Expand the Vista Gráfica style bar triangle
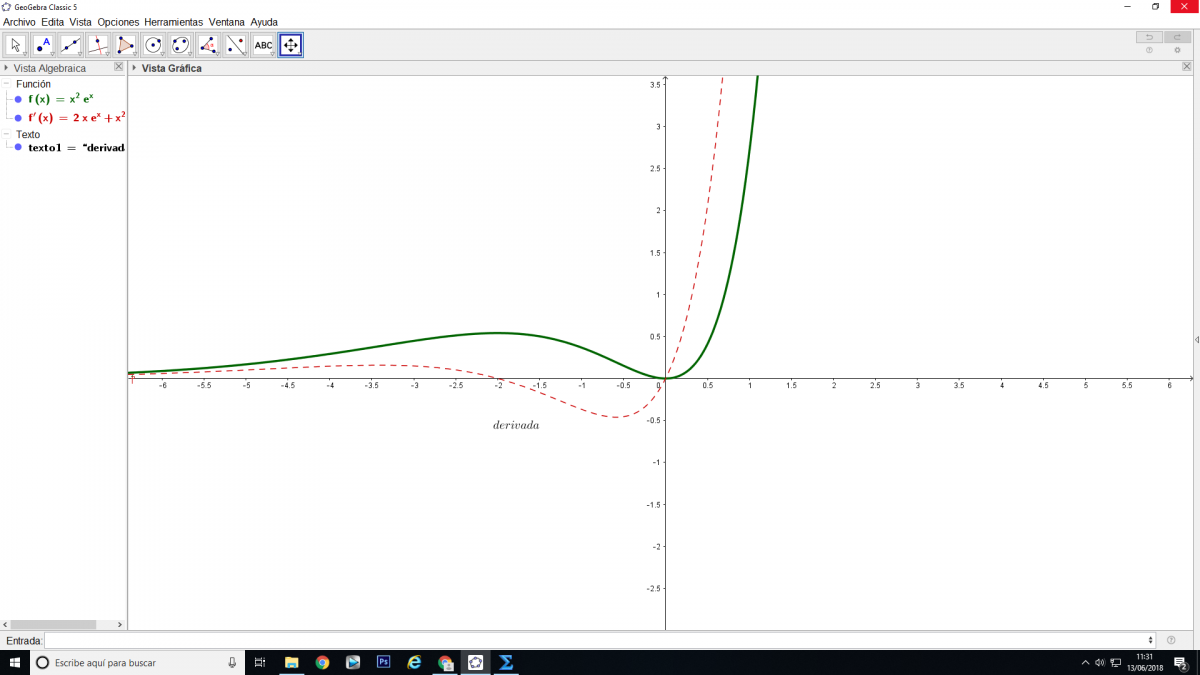This screenshot has height=675, width=1200. pyautogui.click(x=135, y=68)
